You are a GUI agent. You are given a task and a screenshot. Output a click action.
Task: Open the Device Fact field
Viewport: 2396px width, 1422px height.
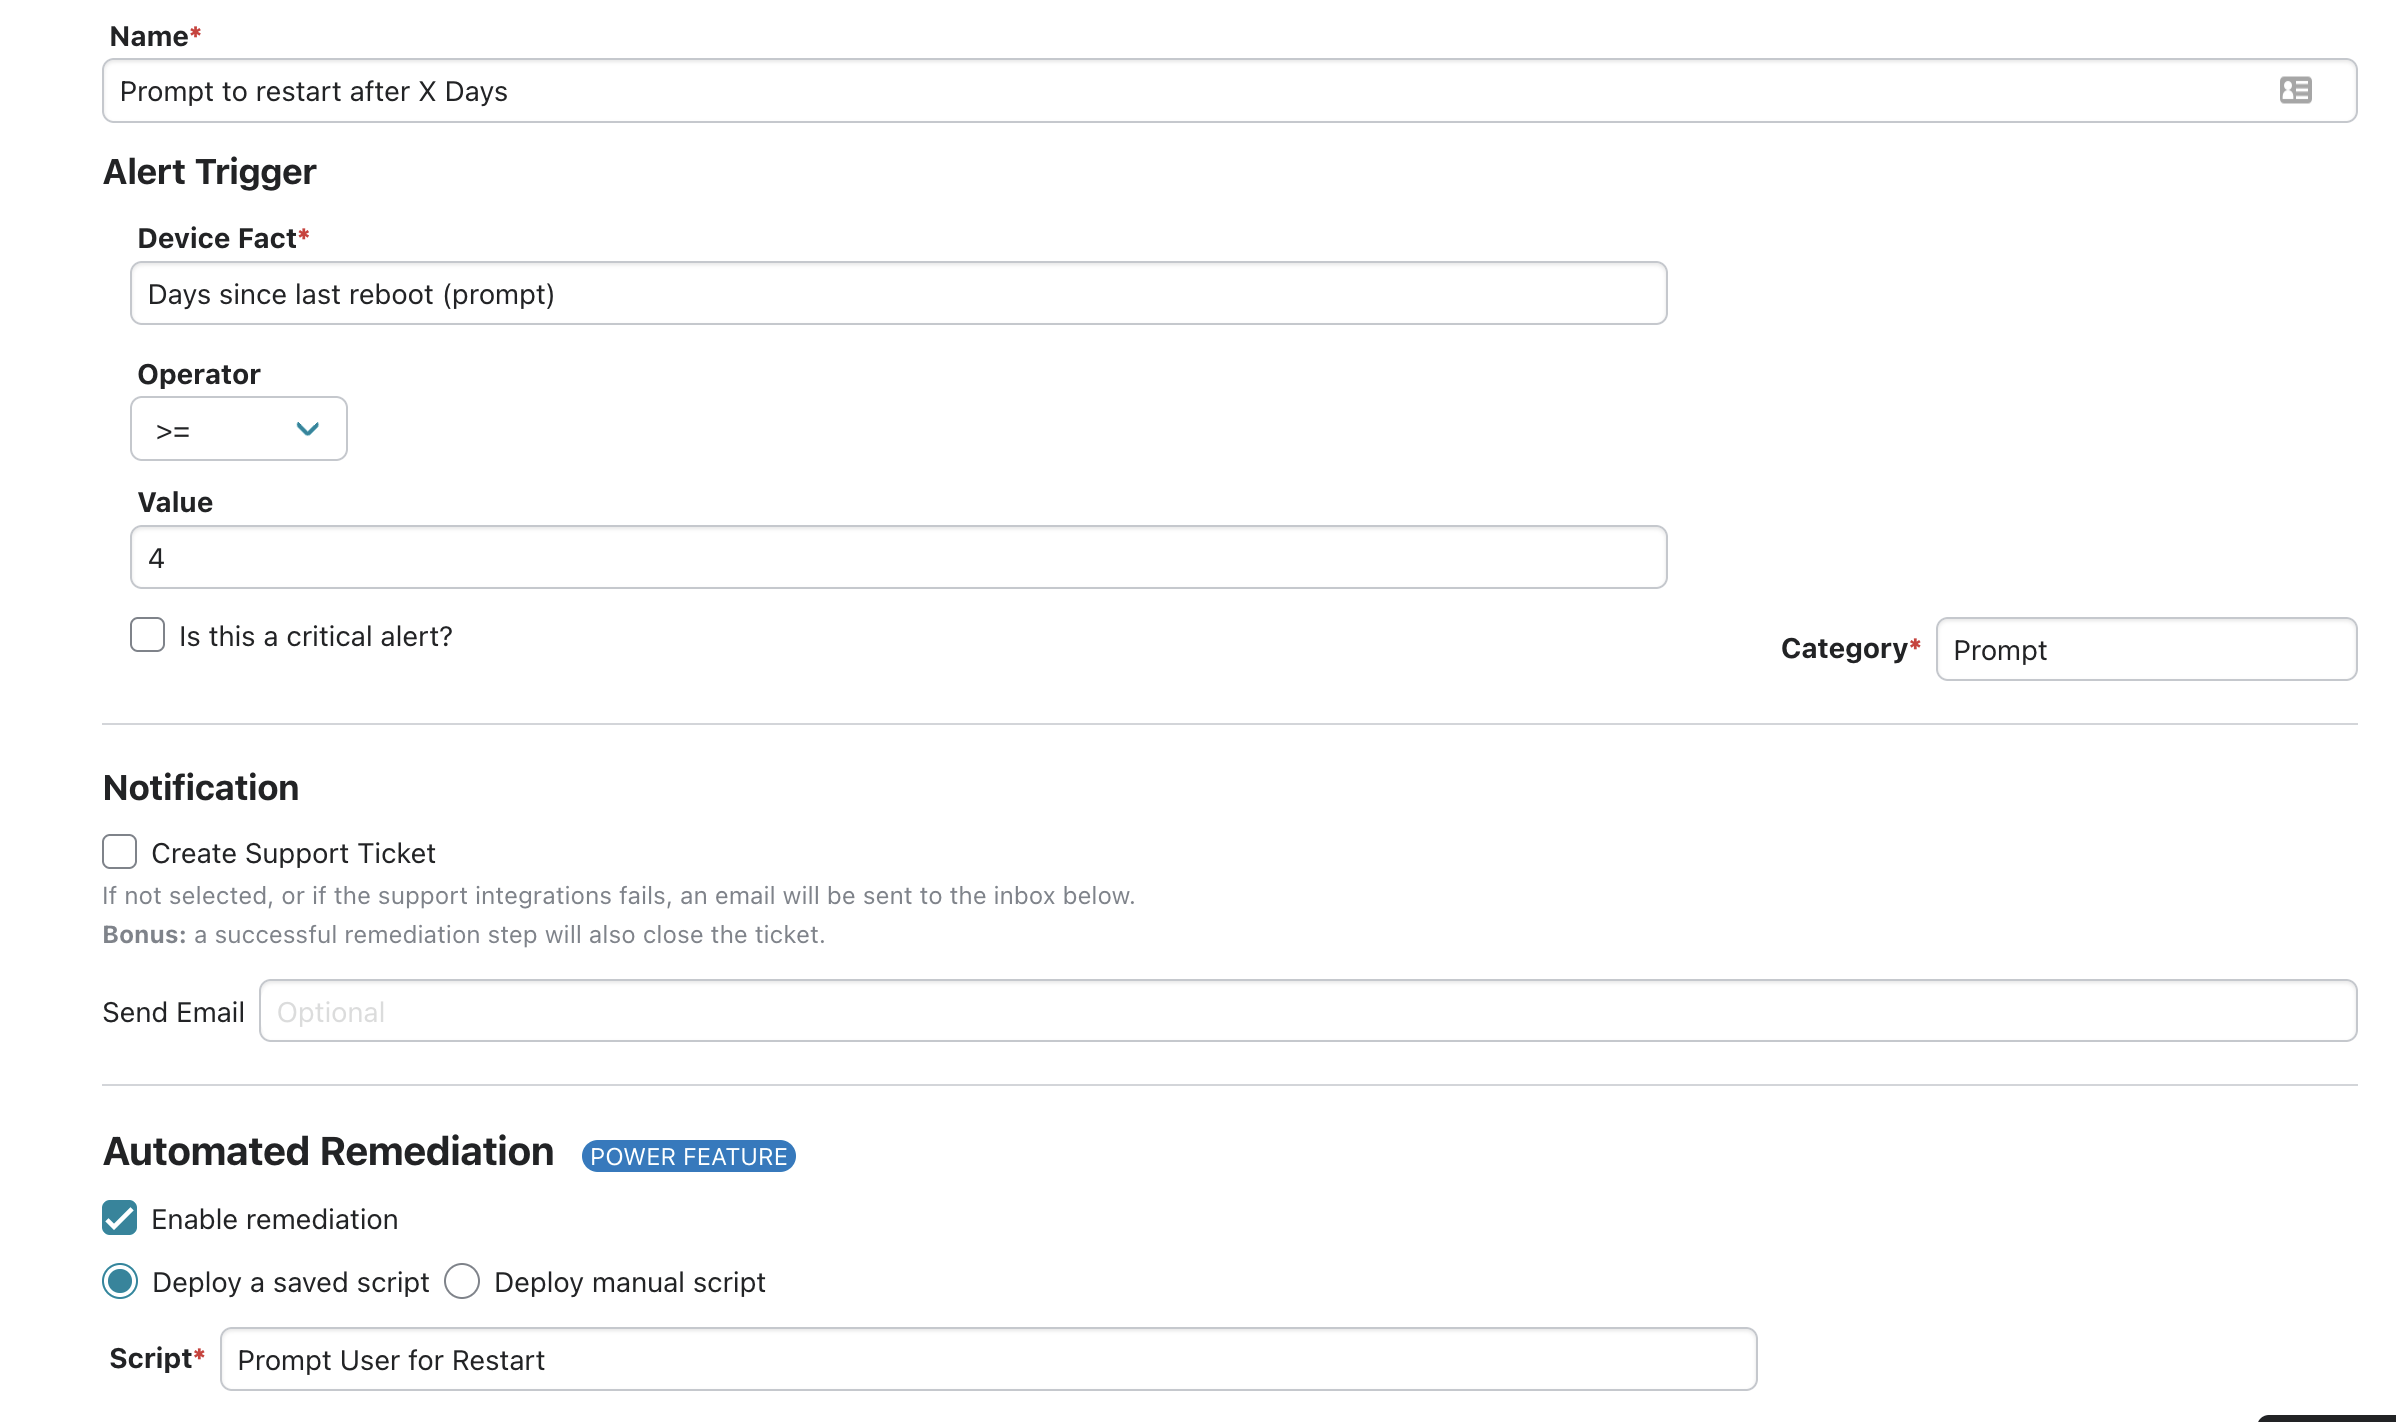pos(898,293)
